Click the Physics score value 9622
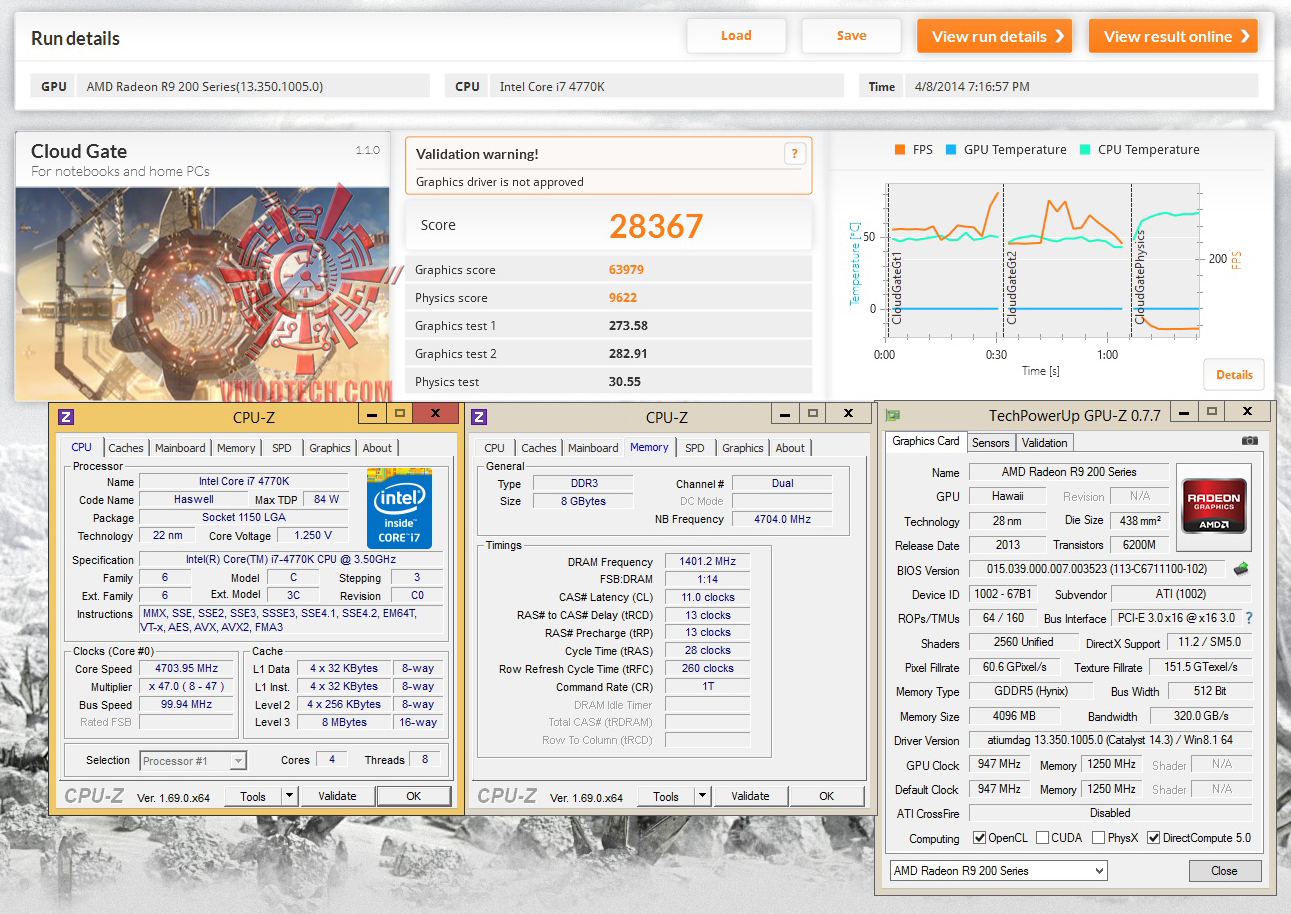Screen dimensions: 1291x914 622,298
